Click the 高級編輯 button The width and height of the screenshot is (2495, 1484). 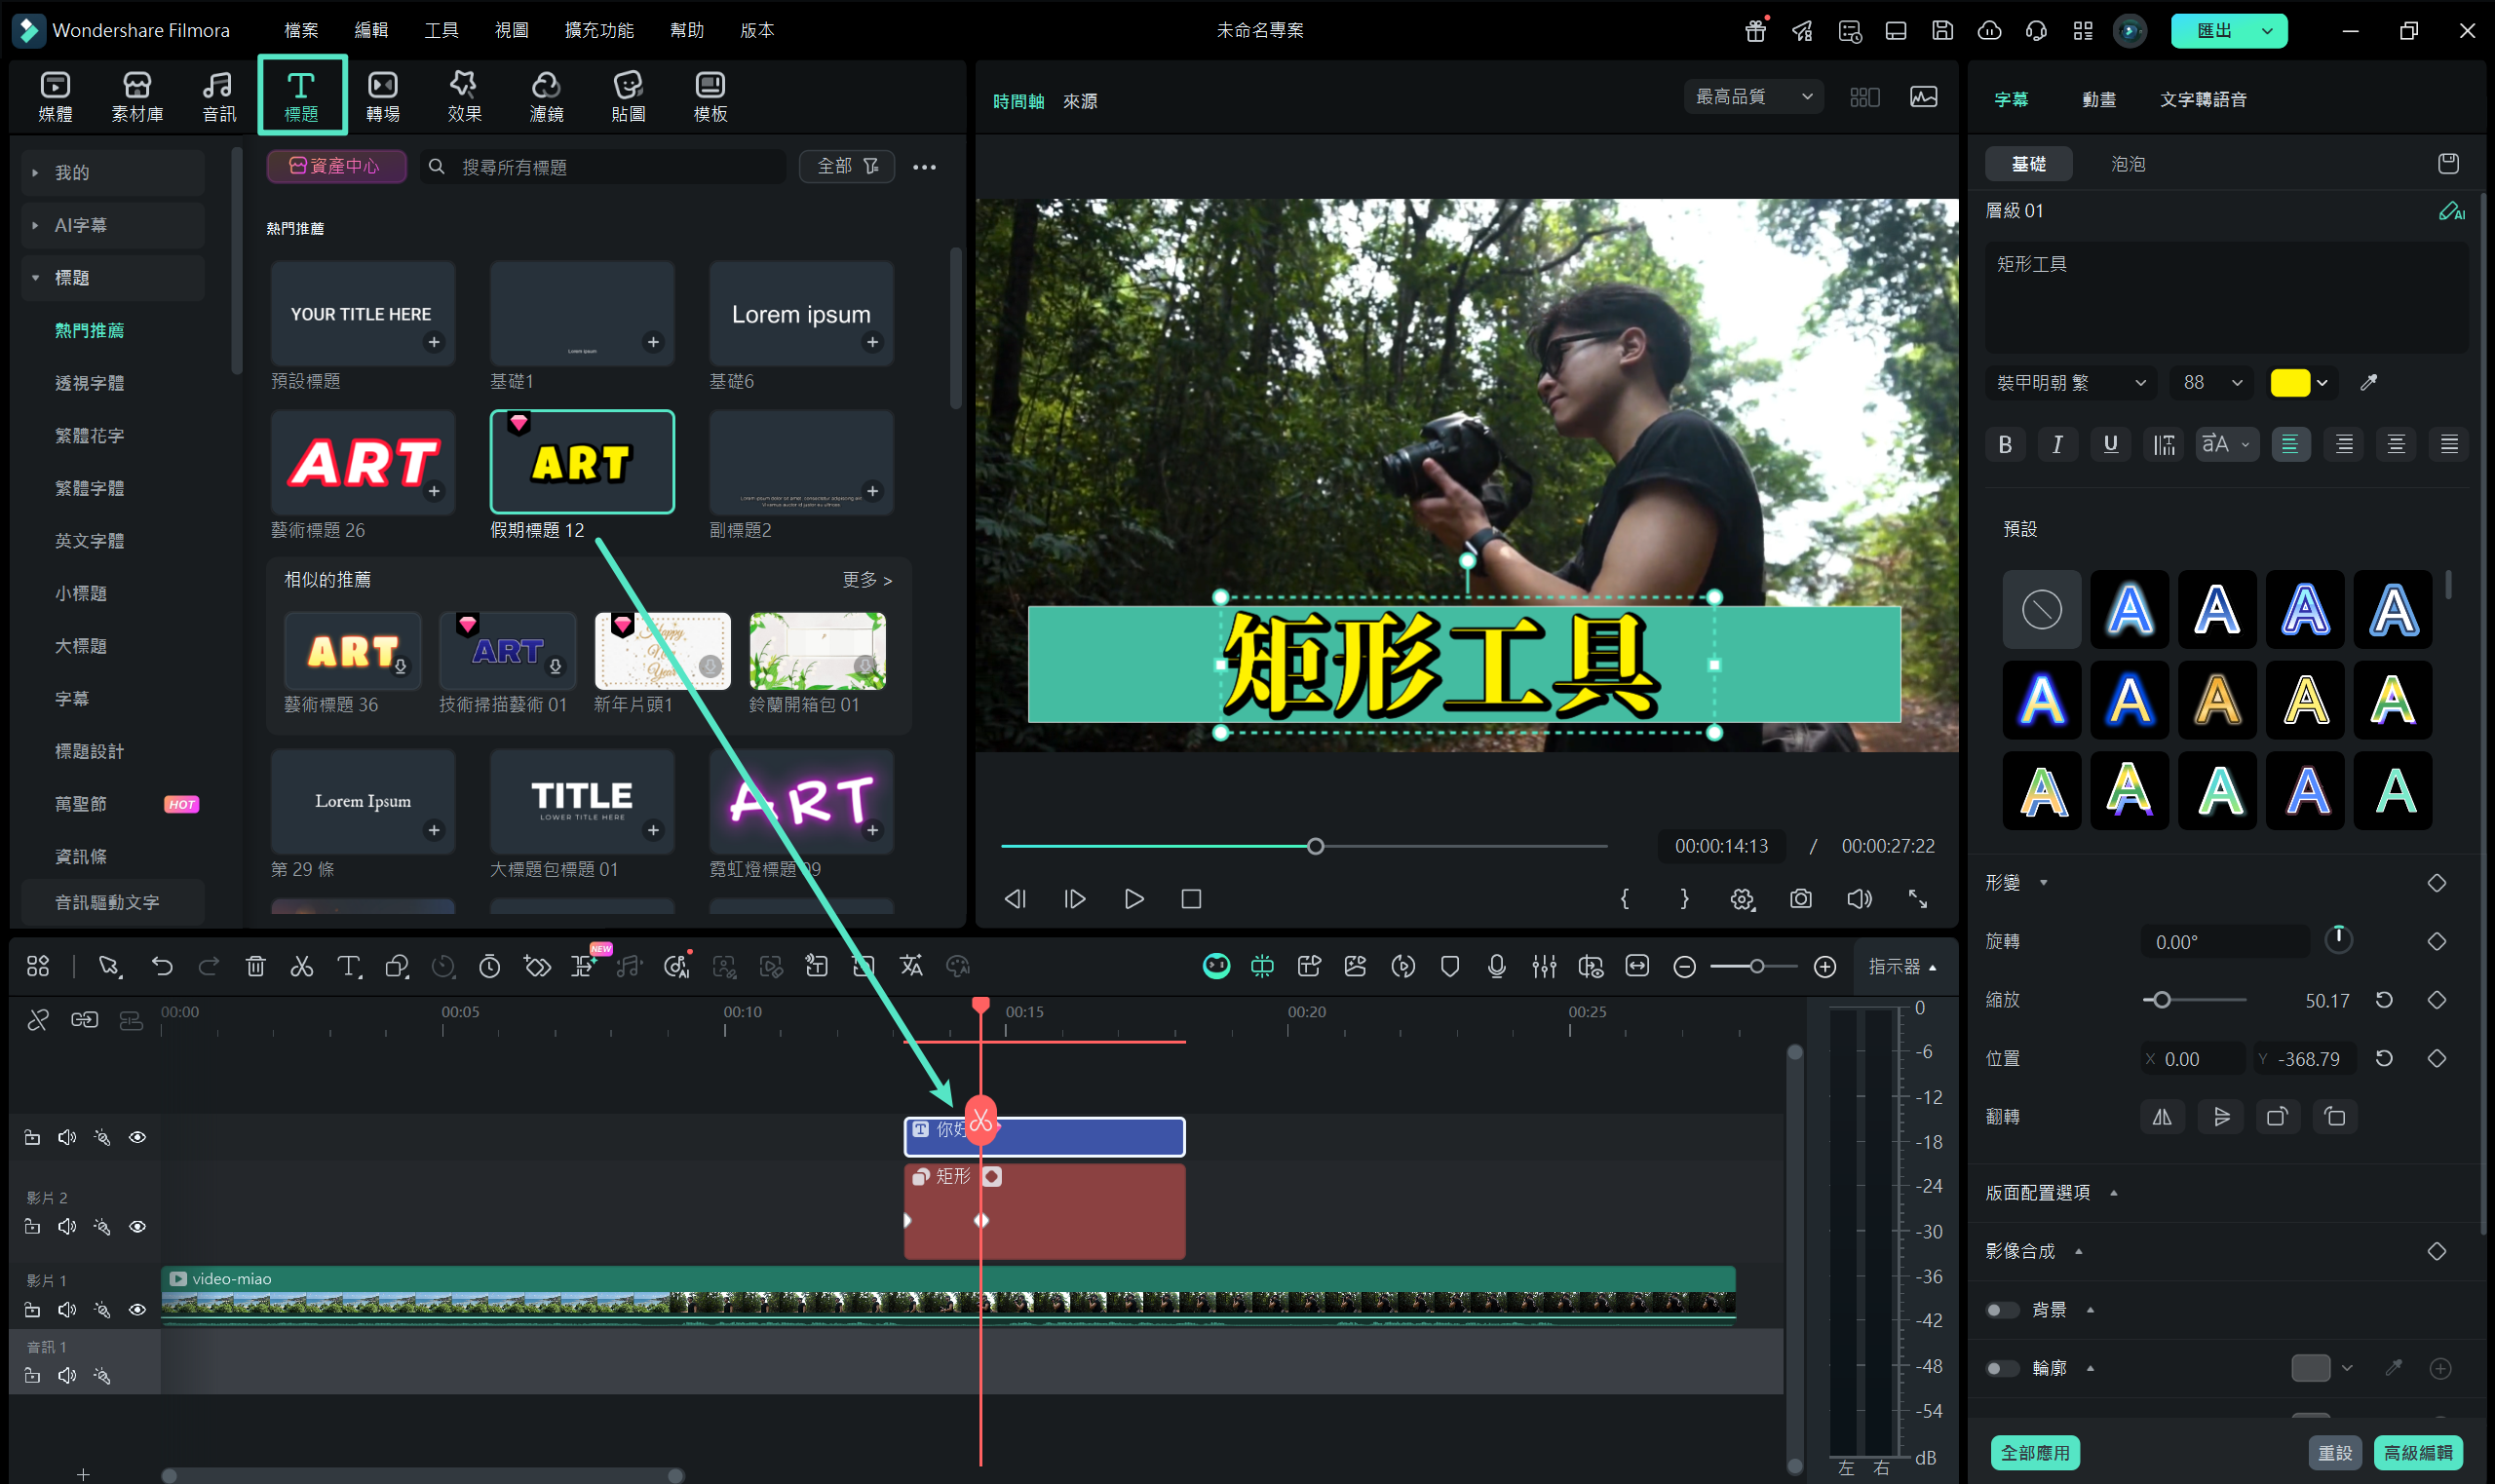click(2417, 1452)
